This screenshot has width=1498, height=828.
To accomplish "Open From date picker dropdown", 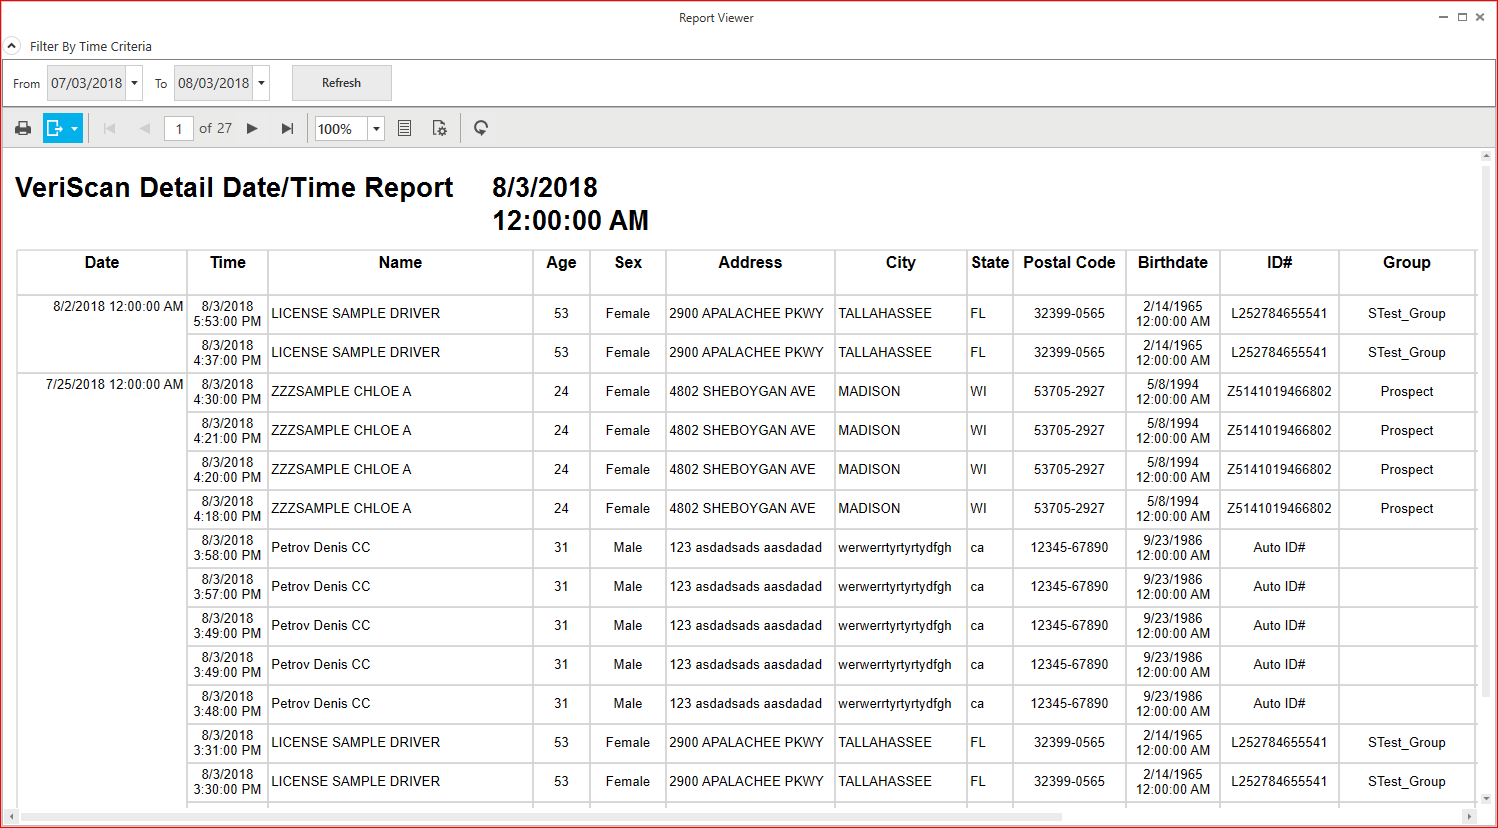I will (x=134, y=83).
